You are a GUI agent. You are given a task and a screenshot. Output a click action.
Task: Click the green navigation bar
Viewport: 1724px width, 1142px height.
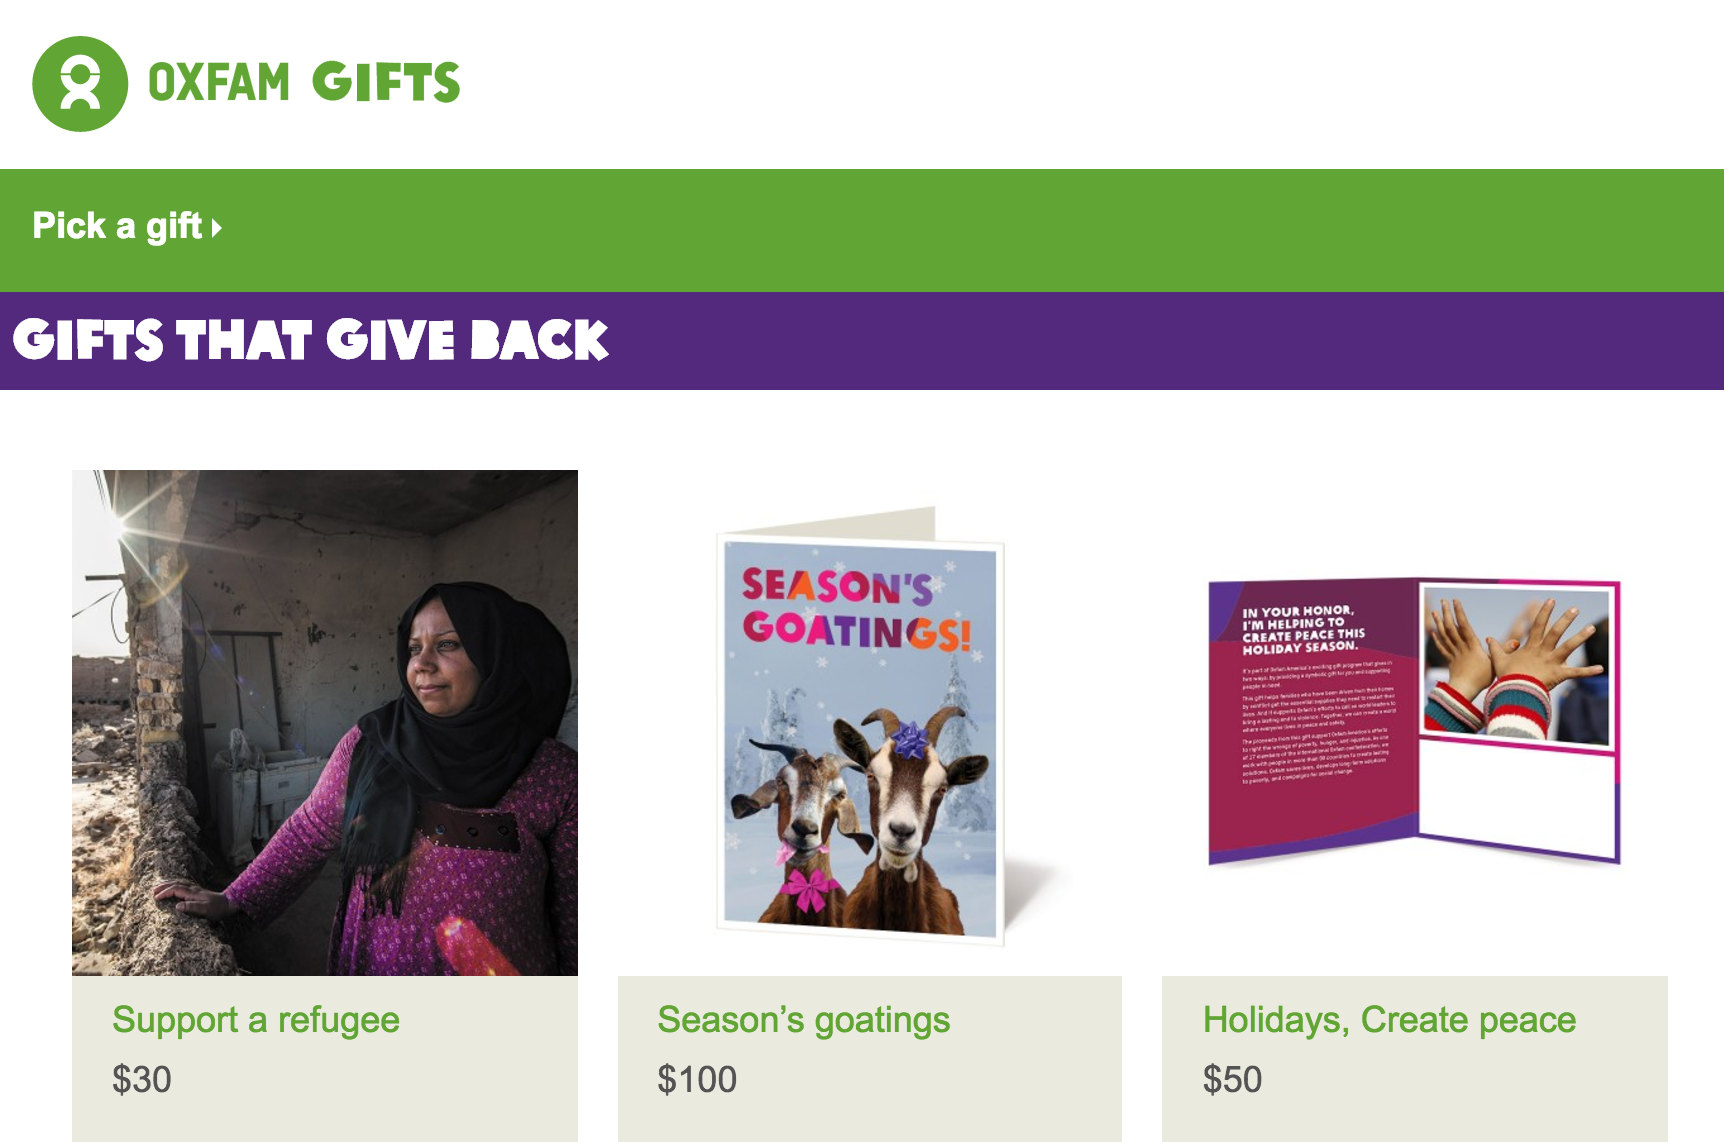(x=862, y=230)
